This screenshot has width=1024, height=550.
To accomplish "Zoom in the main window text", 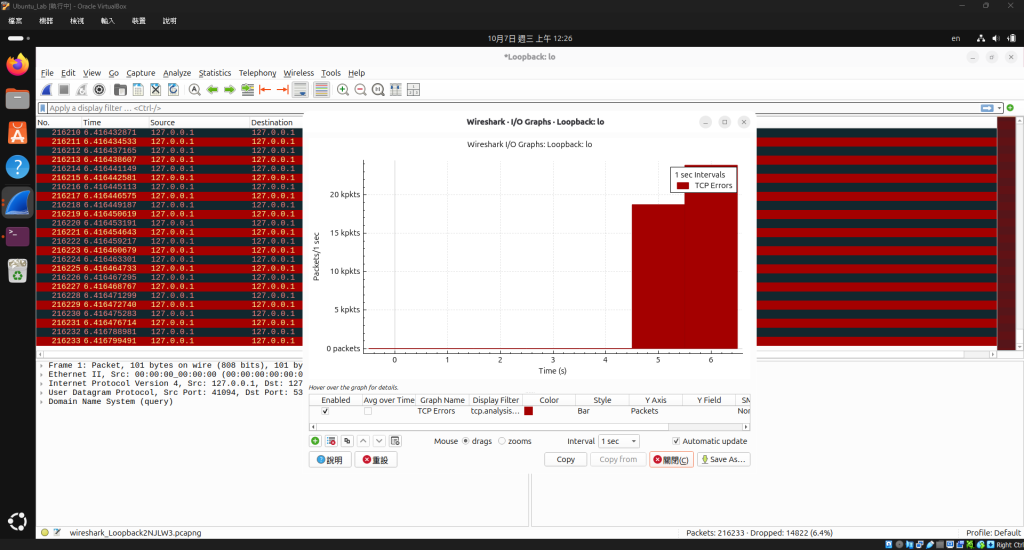I will 343,89.
